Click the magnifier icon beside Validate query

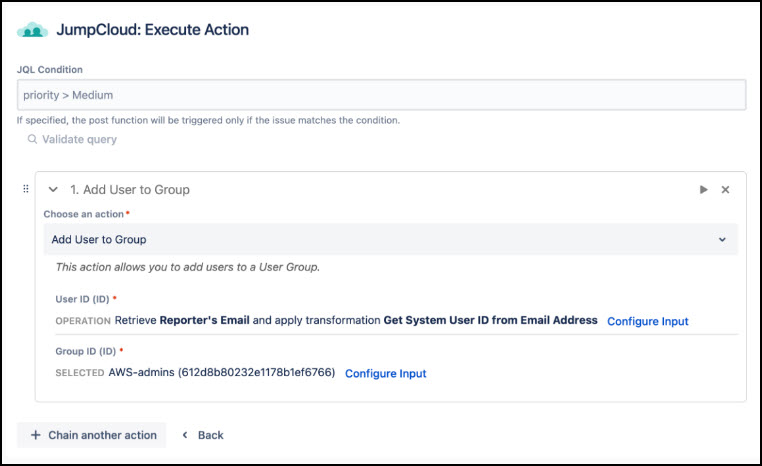(32, 140)
